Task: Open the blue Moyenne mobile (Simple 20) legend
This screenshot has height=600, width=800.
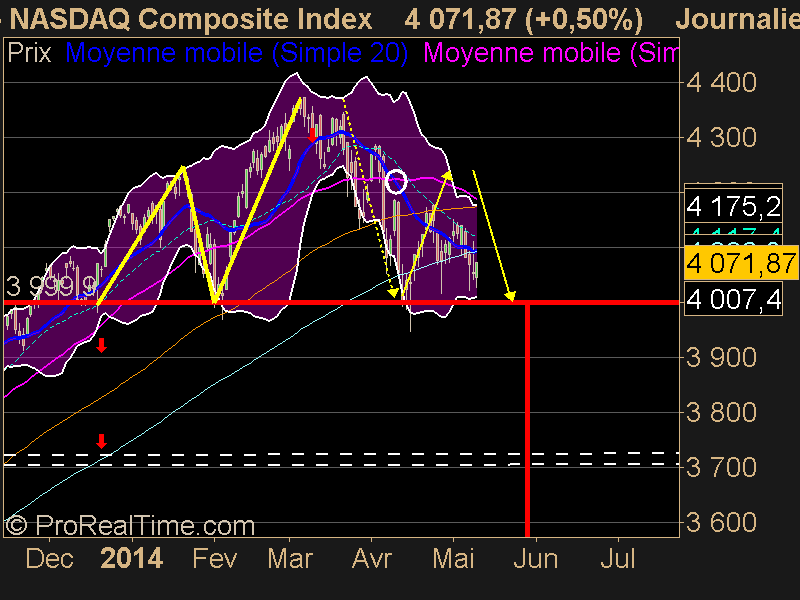Action: pyautogui.click(x=237, y=53)
